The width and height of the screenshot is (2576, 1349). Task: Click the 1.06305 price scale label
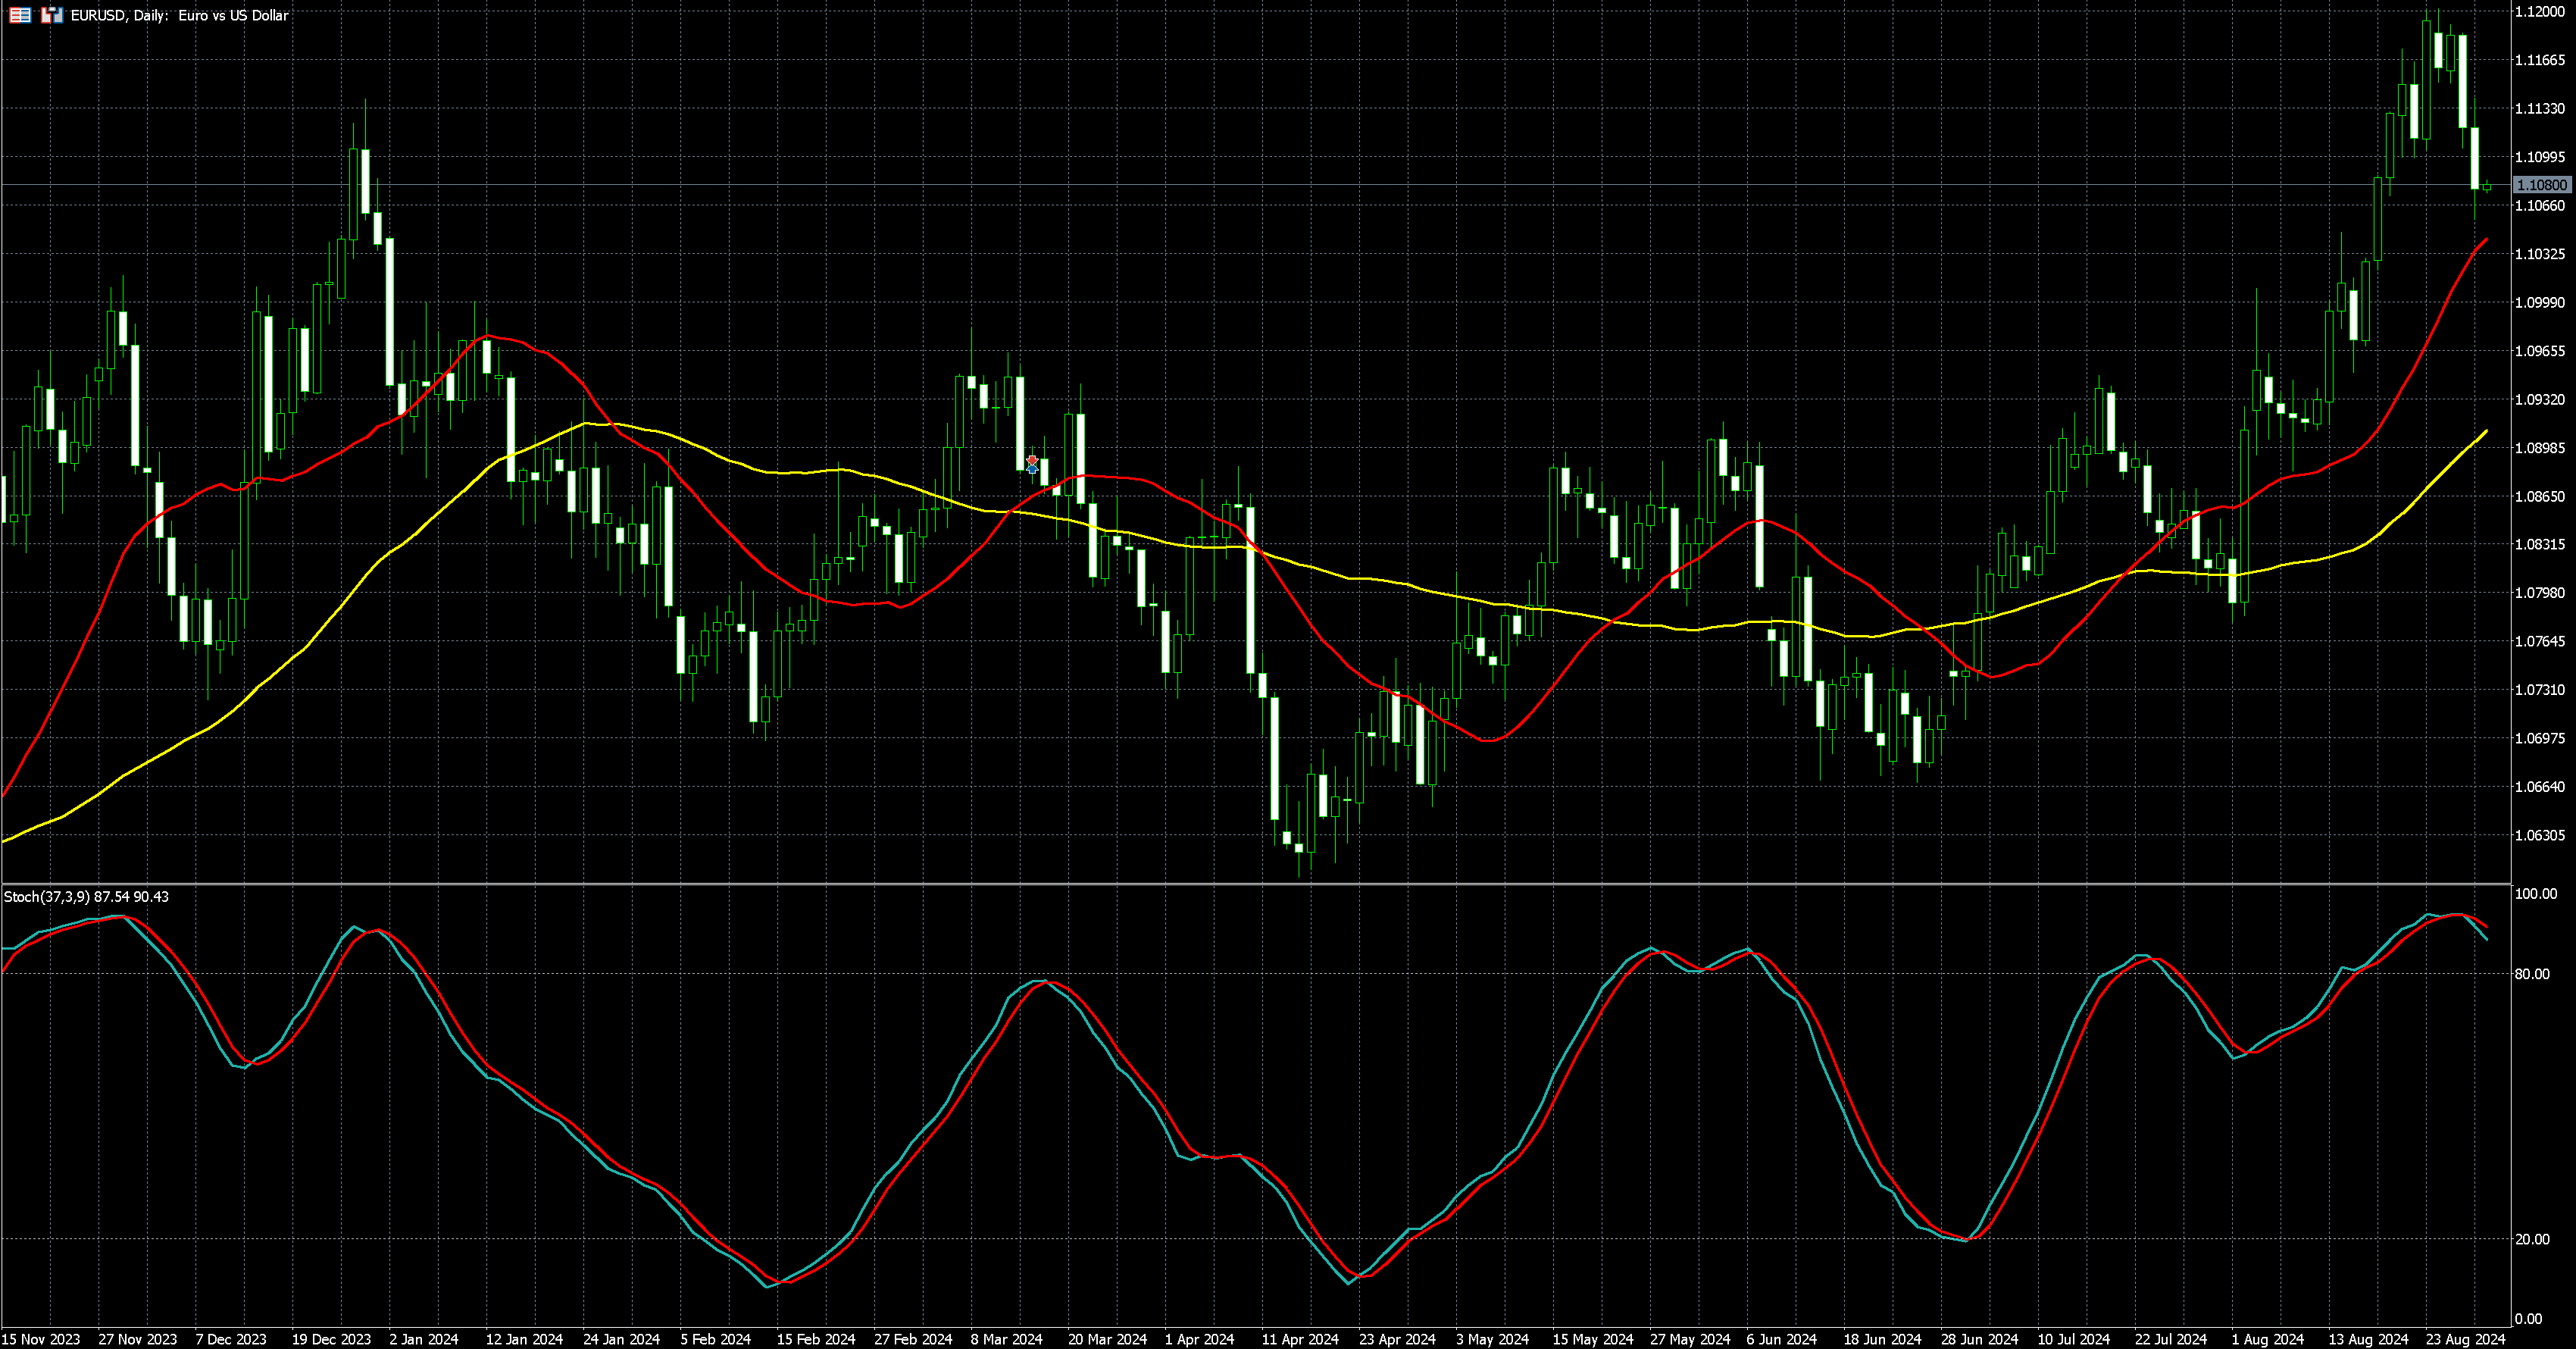click(x=2539, y=835)
